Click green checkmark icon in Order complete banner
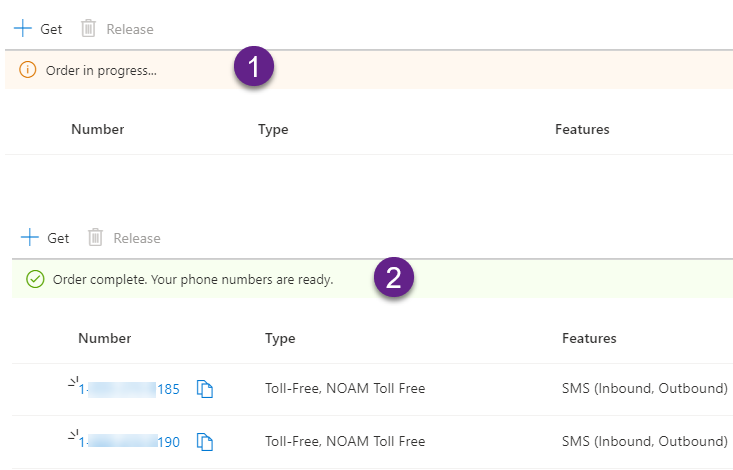 click(x=35, y=279)
